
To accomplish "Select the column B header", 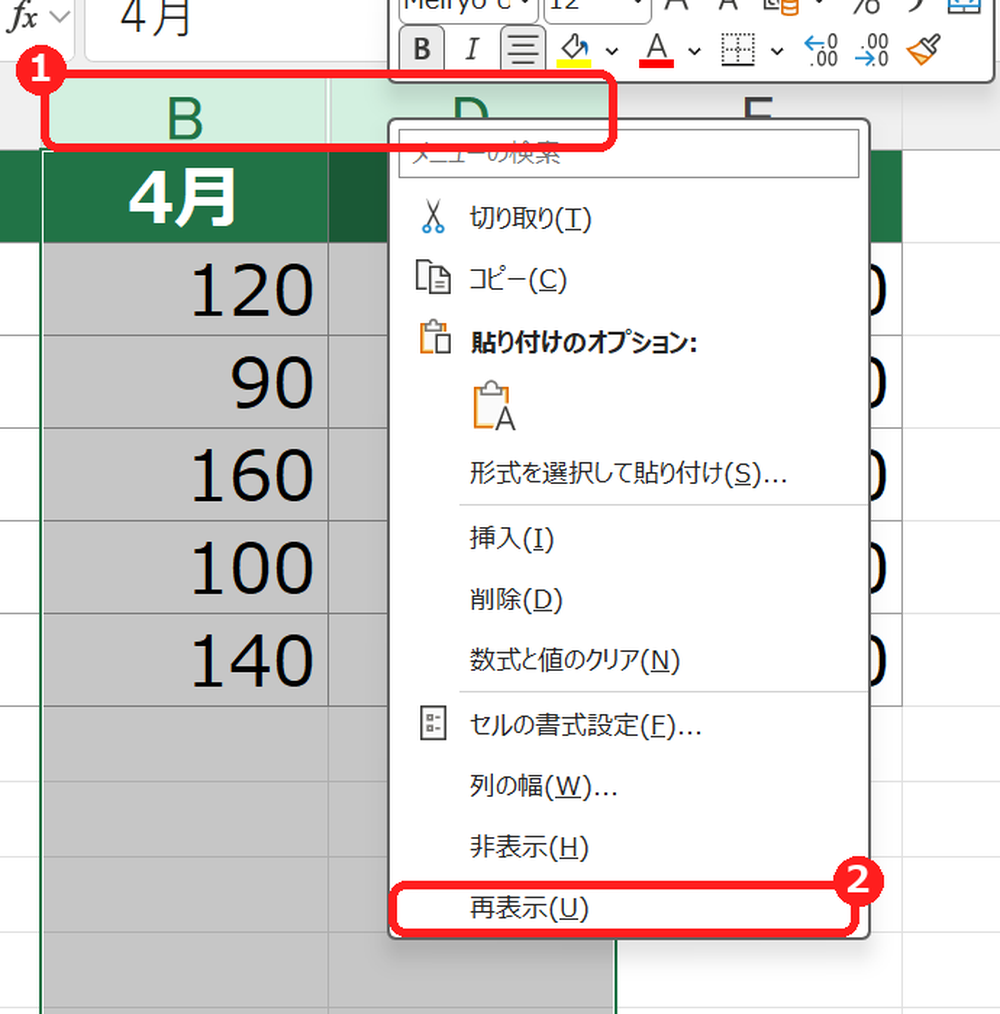I will 186,115.
